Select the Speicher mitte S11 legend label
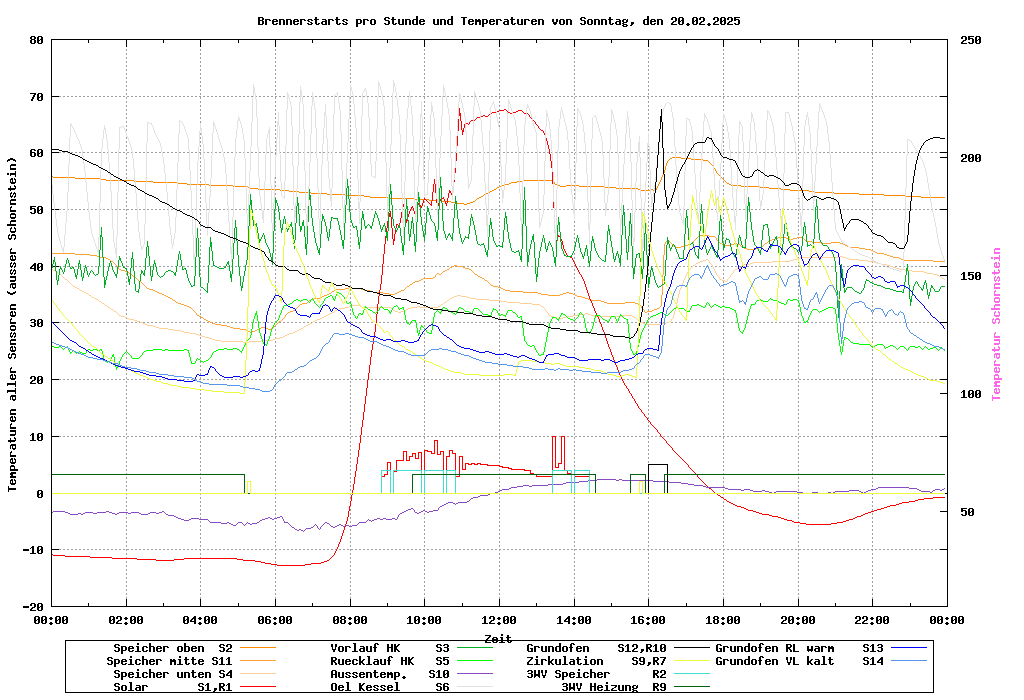This screenshot has height=700, width=1024. [169, 661]
